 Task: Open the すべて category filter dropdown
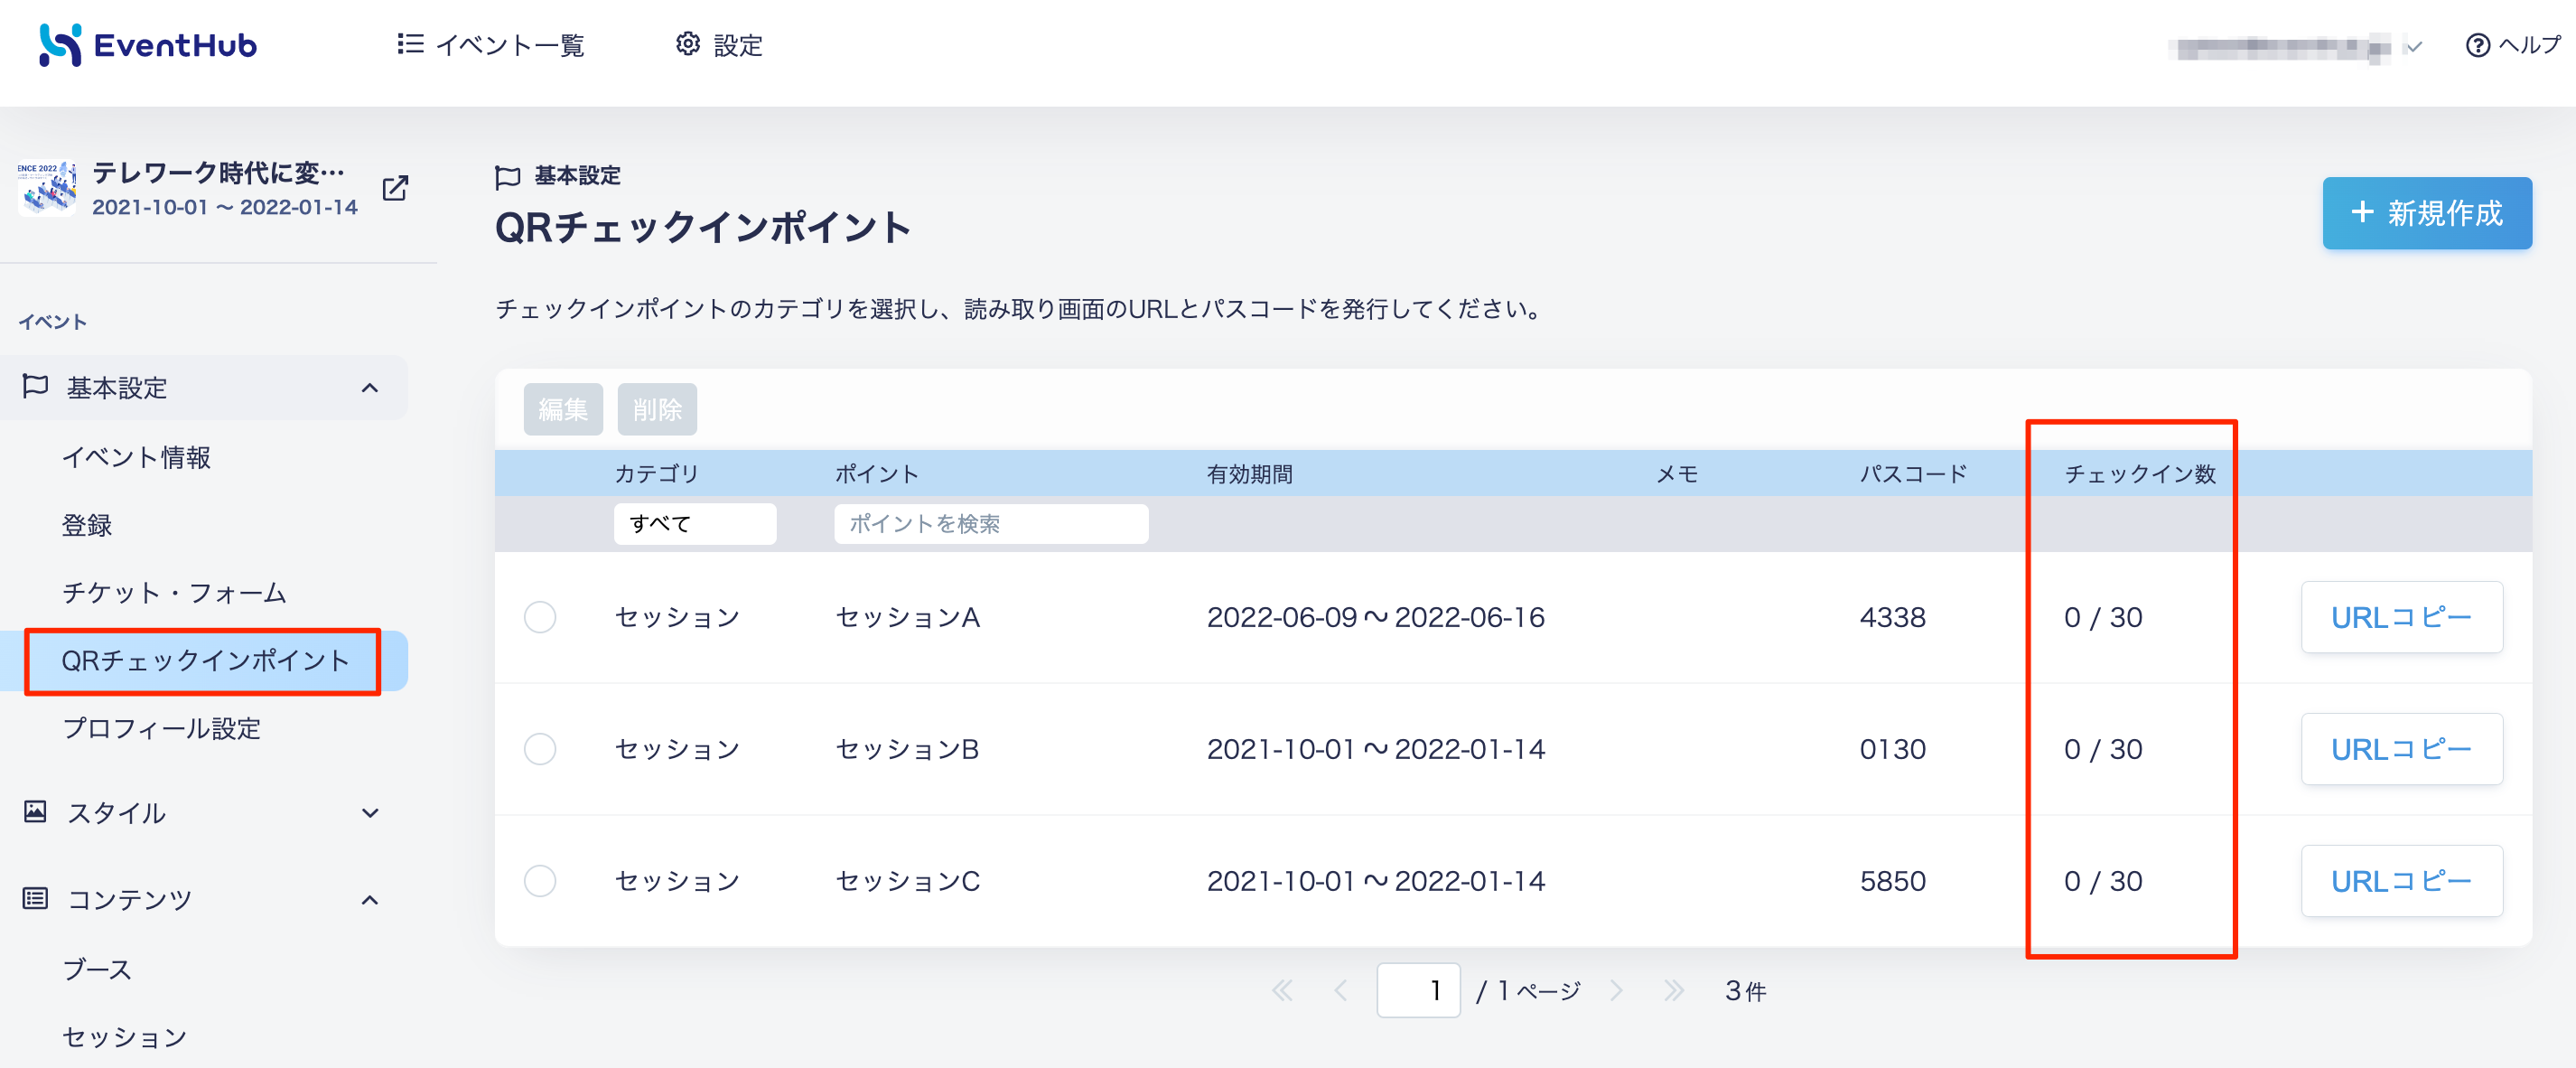pyautogui.click(x=695, y=524)
